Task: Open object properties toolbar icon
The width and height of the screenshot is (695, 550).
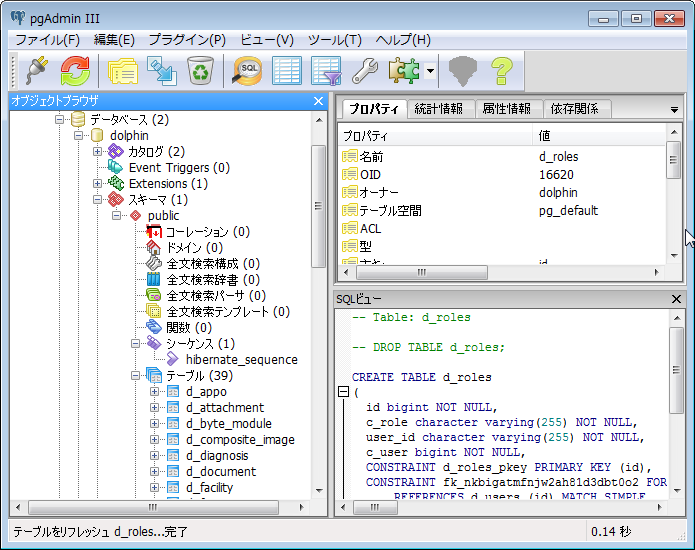Action: point(123,70)
